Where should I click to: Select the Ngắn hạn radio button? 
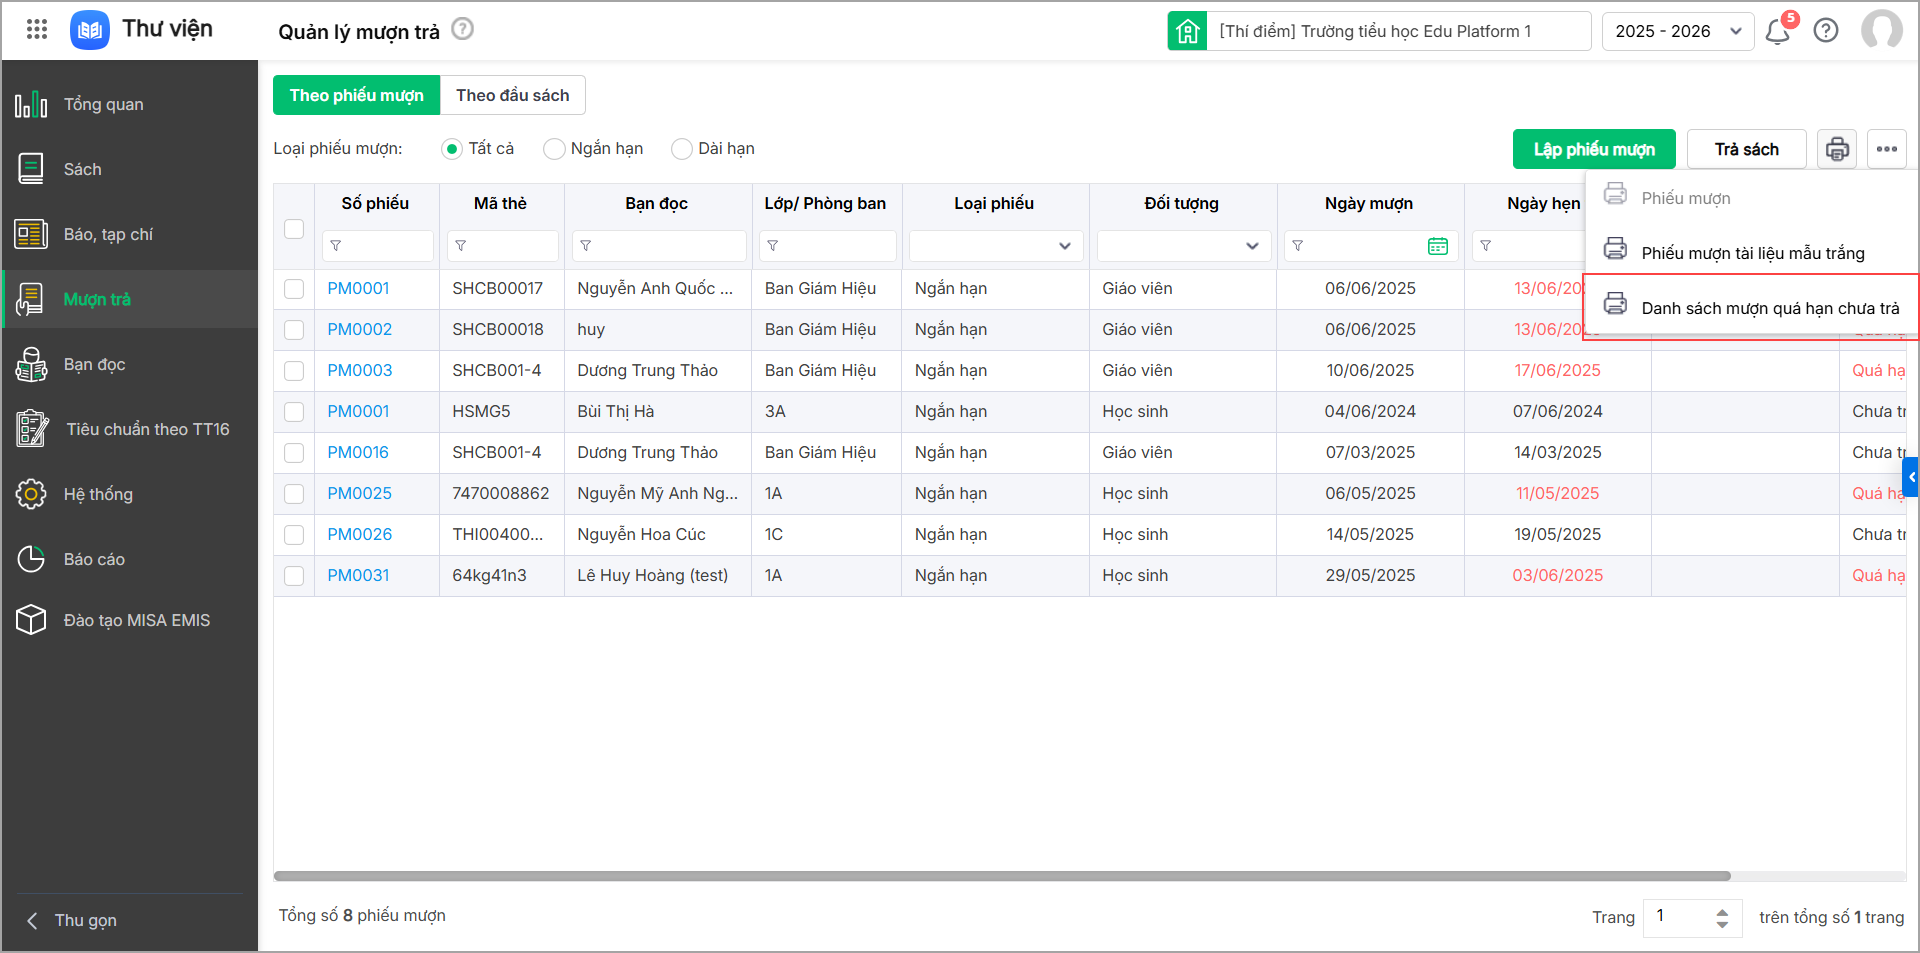coord(554,149)
